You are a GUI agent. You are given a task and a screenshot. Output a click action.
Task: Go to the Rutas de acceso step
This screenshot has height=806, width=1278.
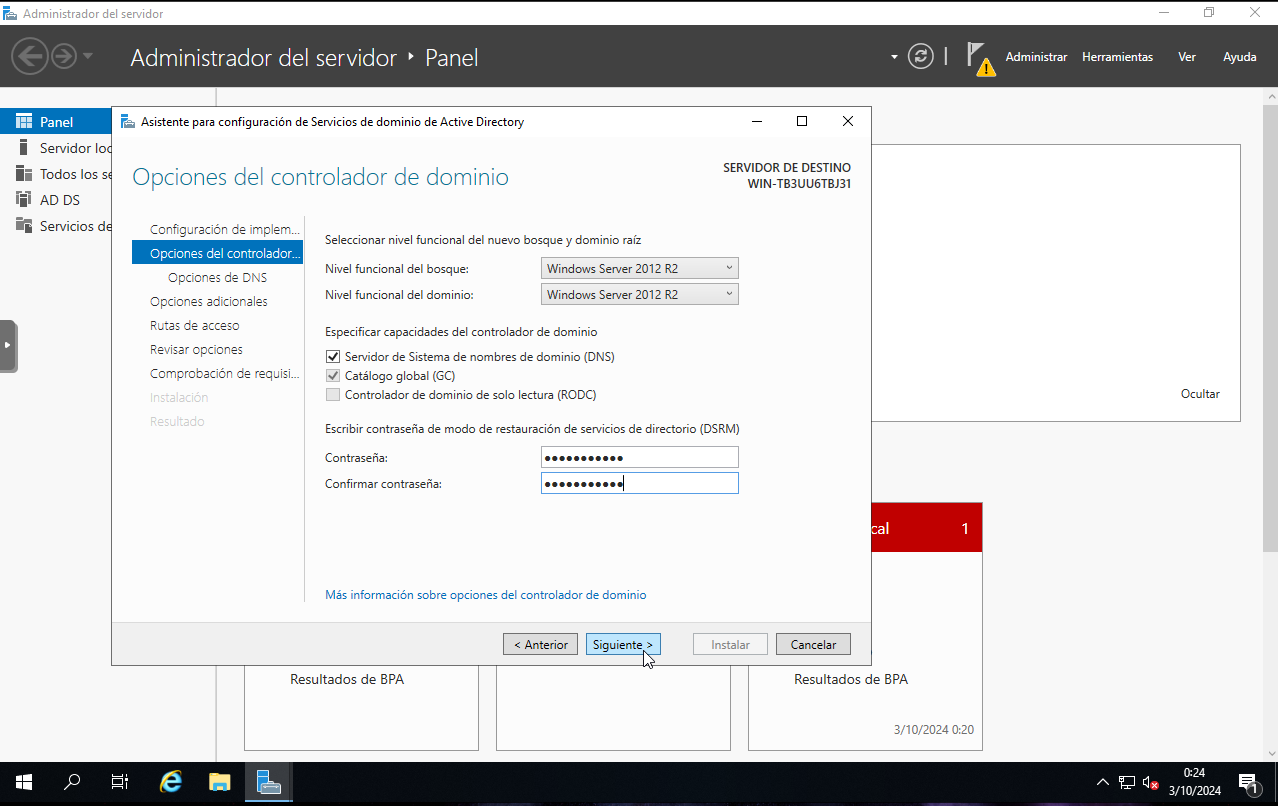pyautogui.click(x=194, y=326)
